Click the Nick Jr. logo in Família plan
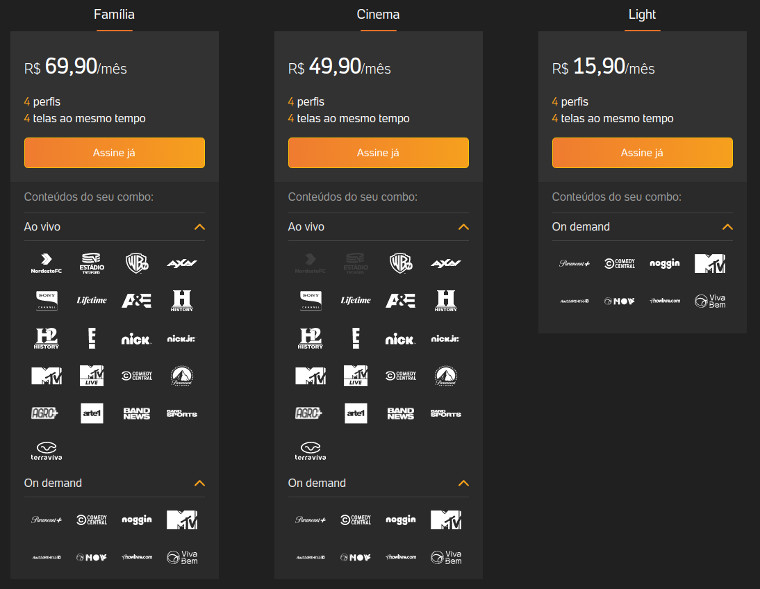The height and width of the screenshot is (589, 760). point(182,339)
